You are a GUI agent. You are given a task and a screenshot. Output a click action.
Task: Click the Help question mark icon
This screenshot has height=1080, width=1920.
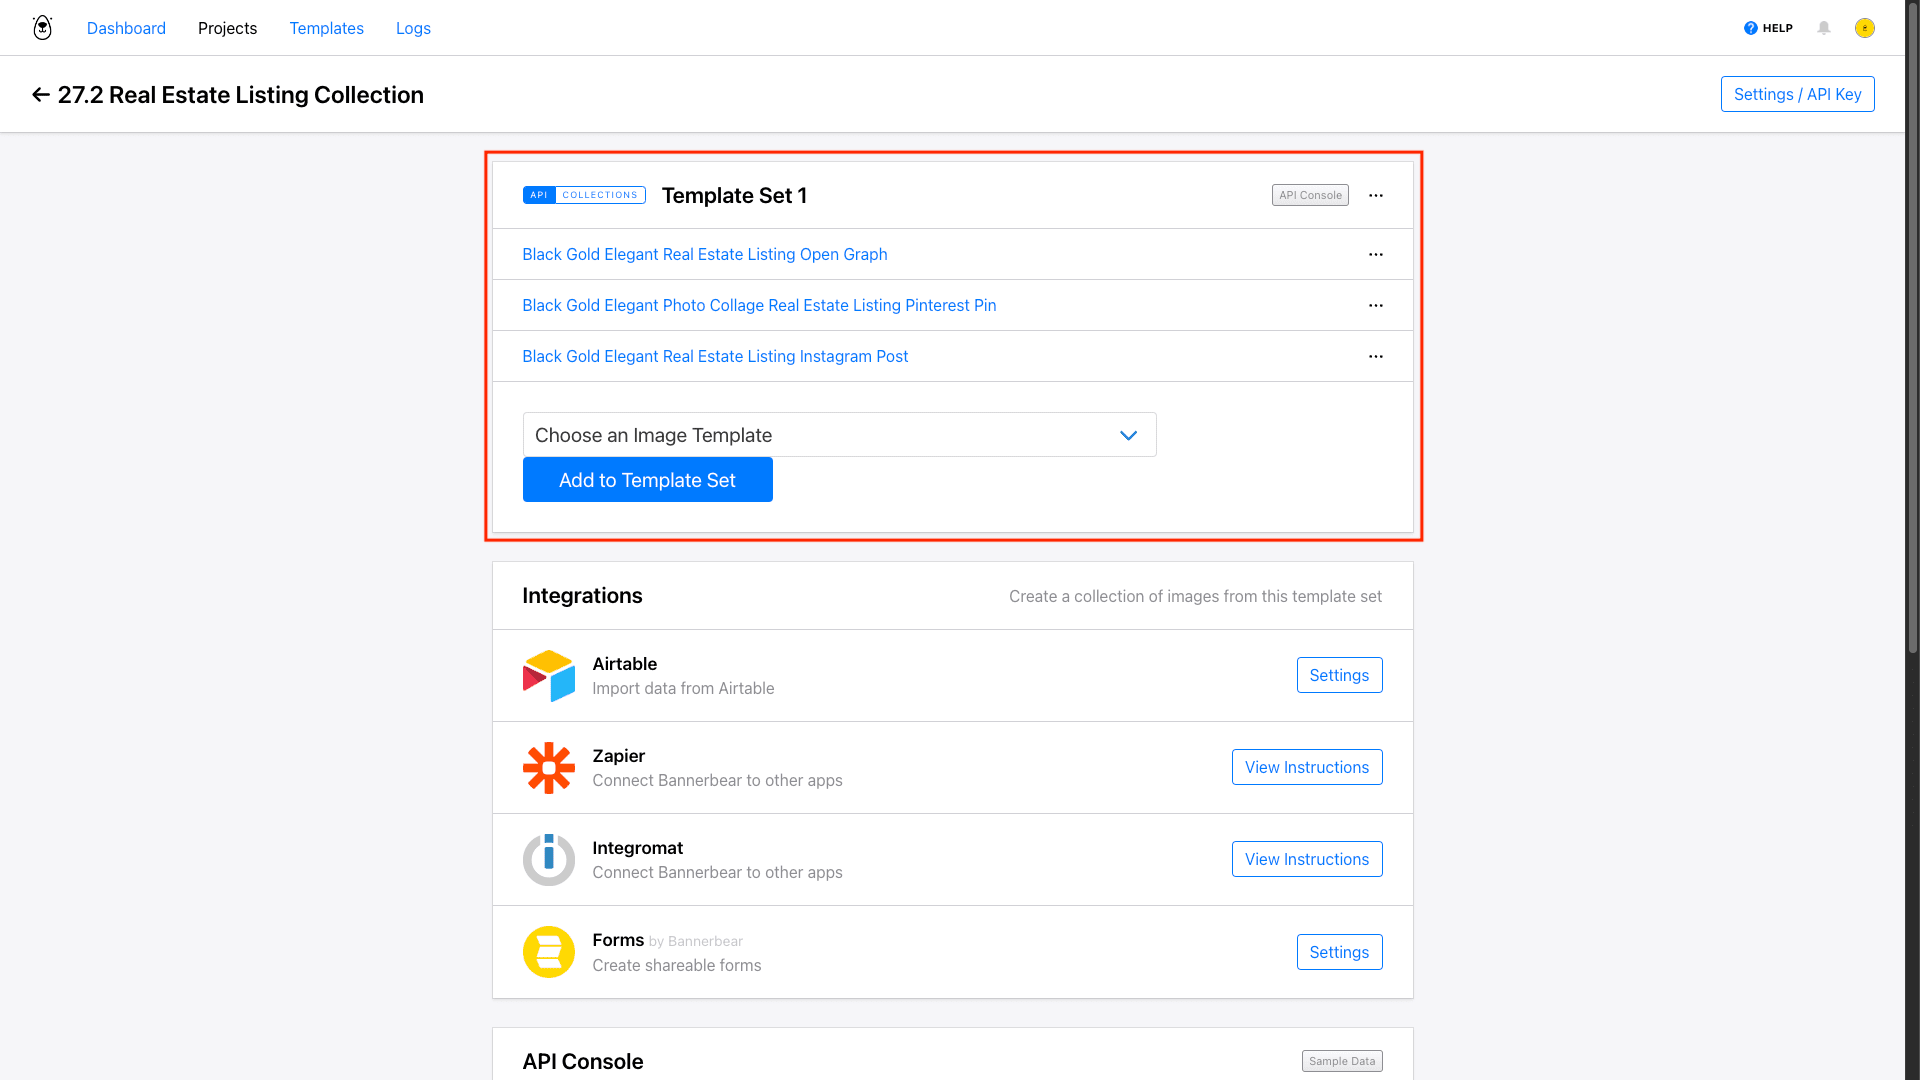coord(1750,28)
